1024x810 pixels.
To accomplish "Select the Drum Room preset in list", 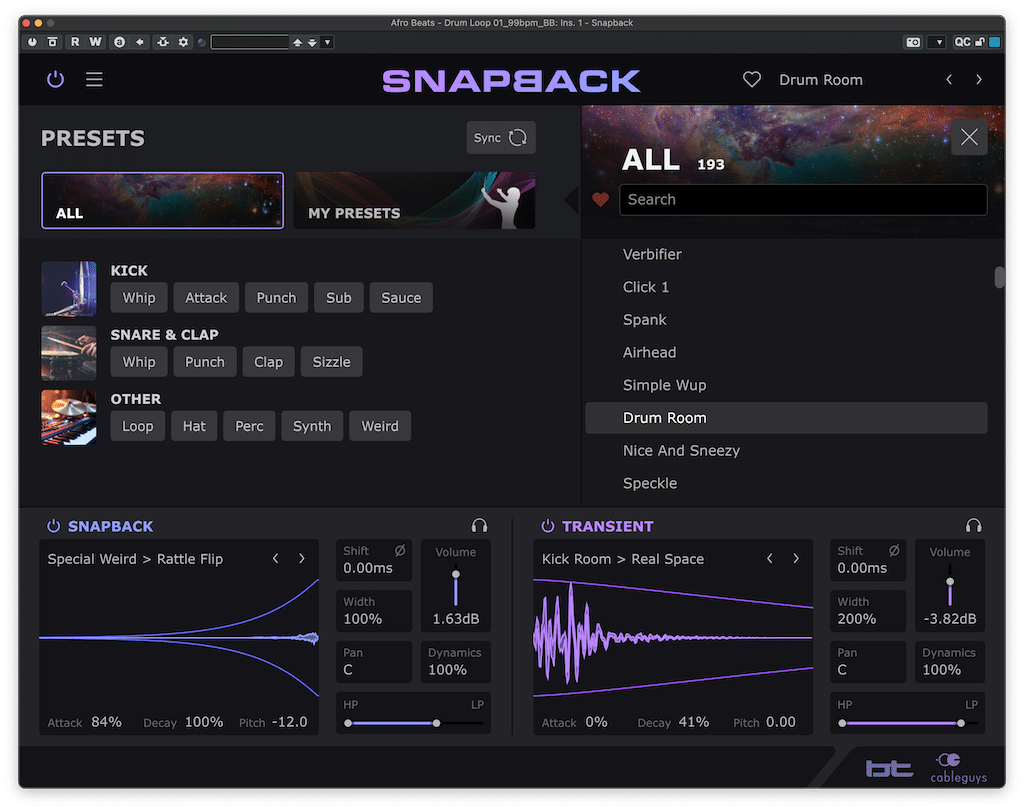I will click(x=786, y=418).
